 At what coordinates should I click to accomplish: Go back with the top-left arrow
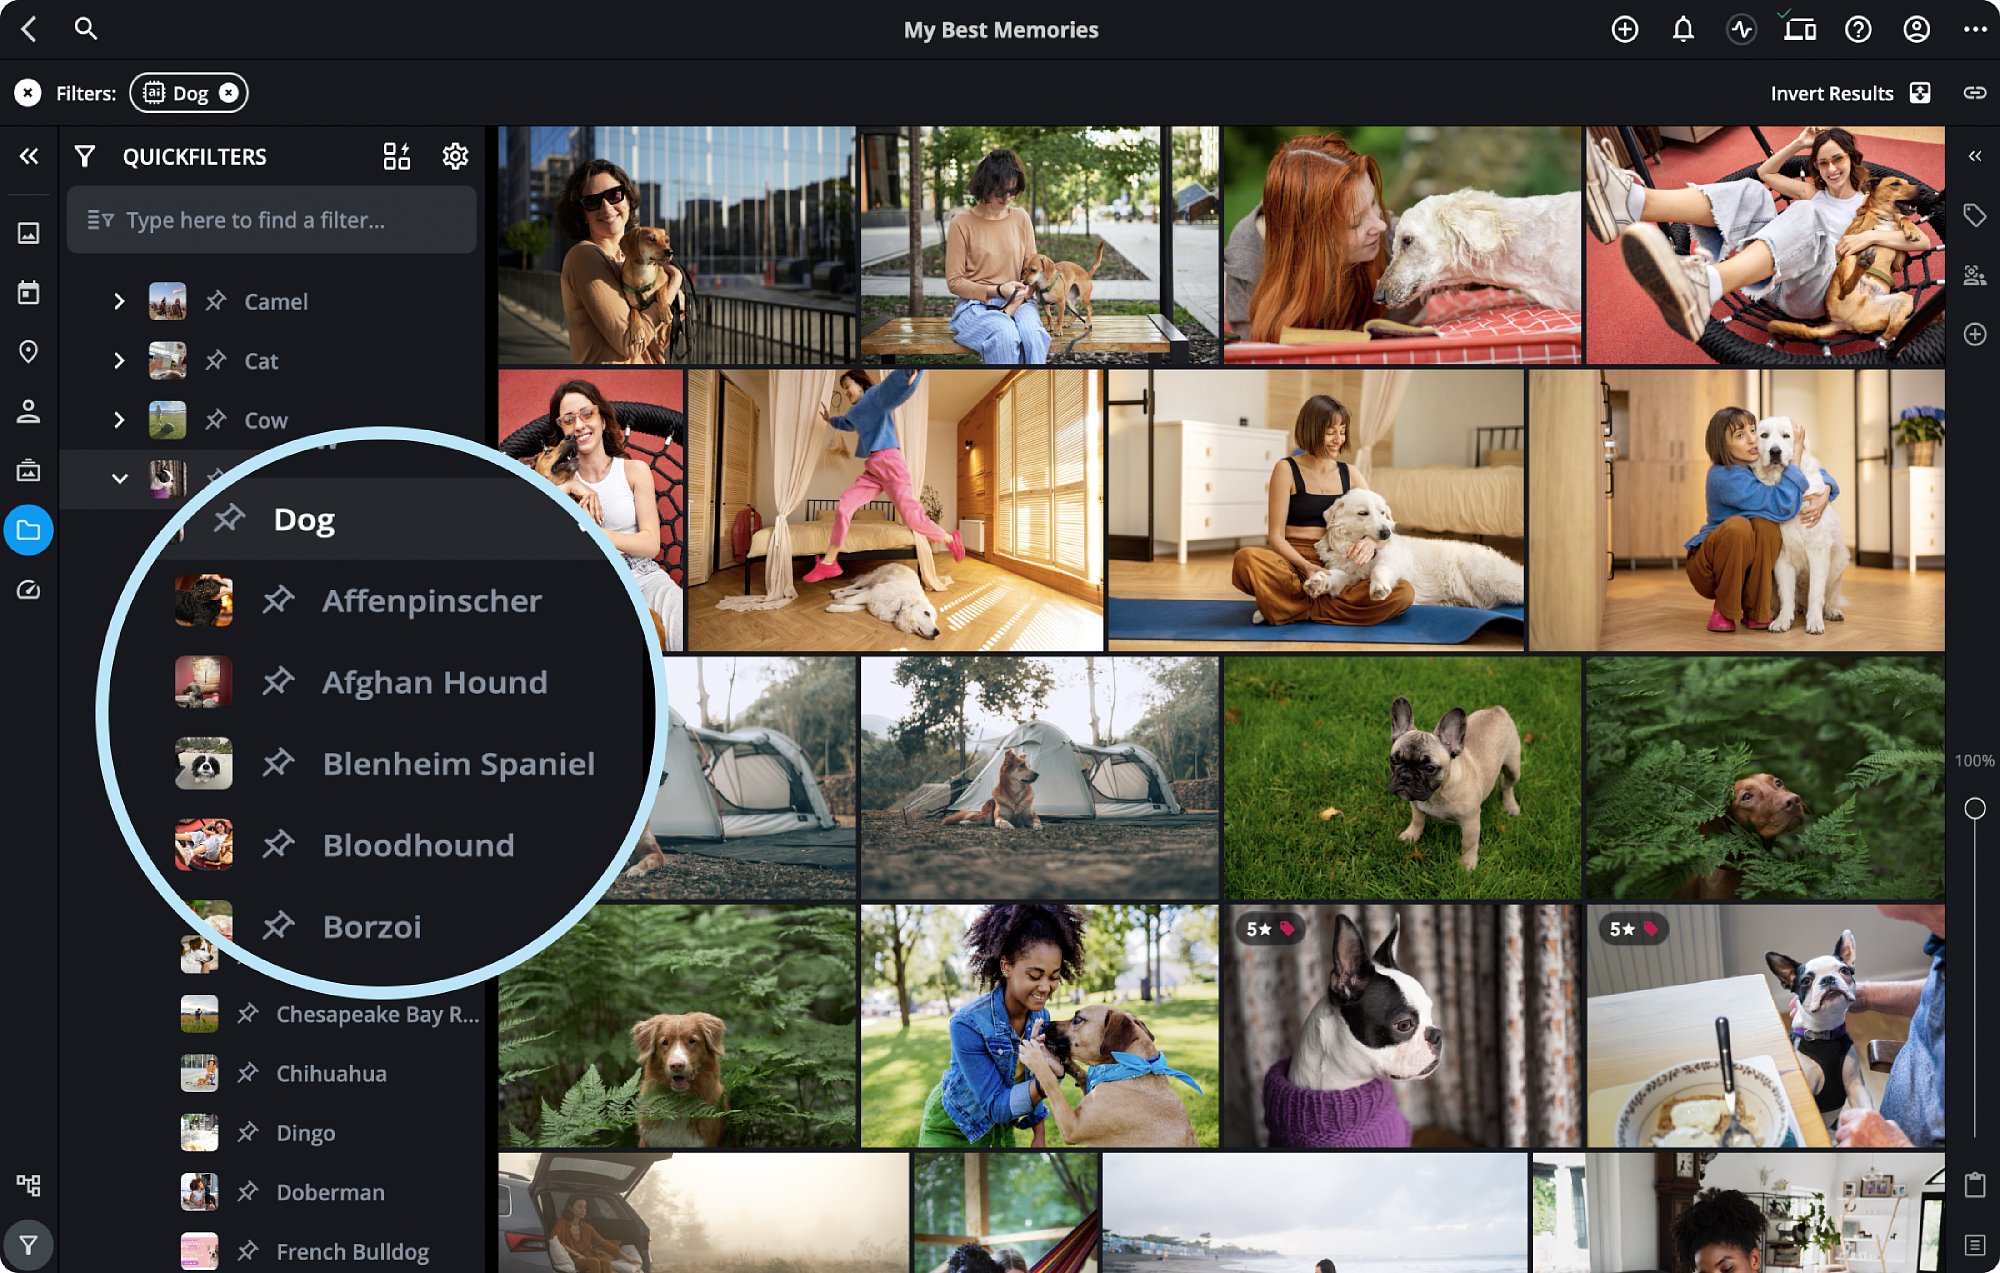tap(29, 29)
